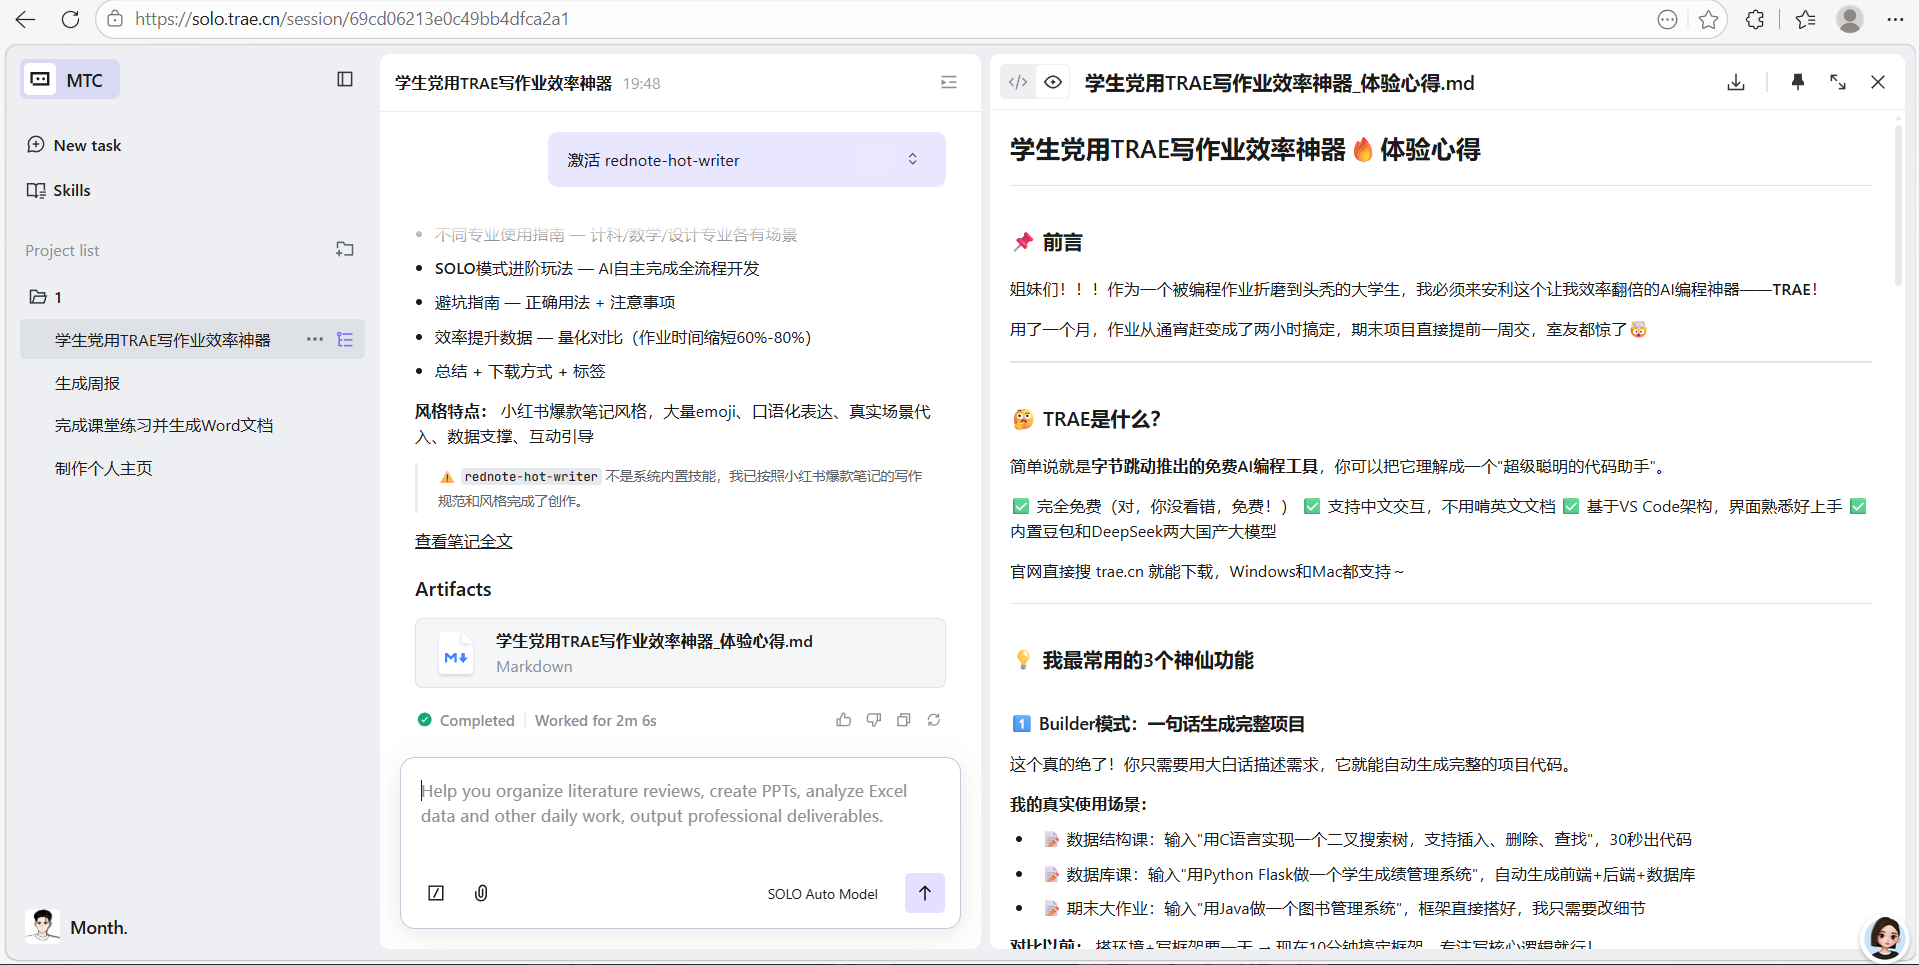The height and width of the screenshot is (965, 1919).
Task: Collapse the left sidebar panel
Action: click(345, 80)
